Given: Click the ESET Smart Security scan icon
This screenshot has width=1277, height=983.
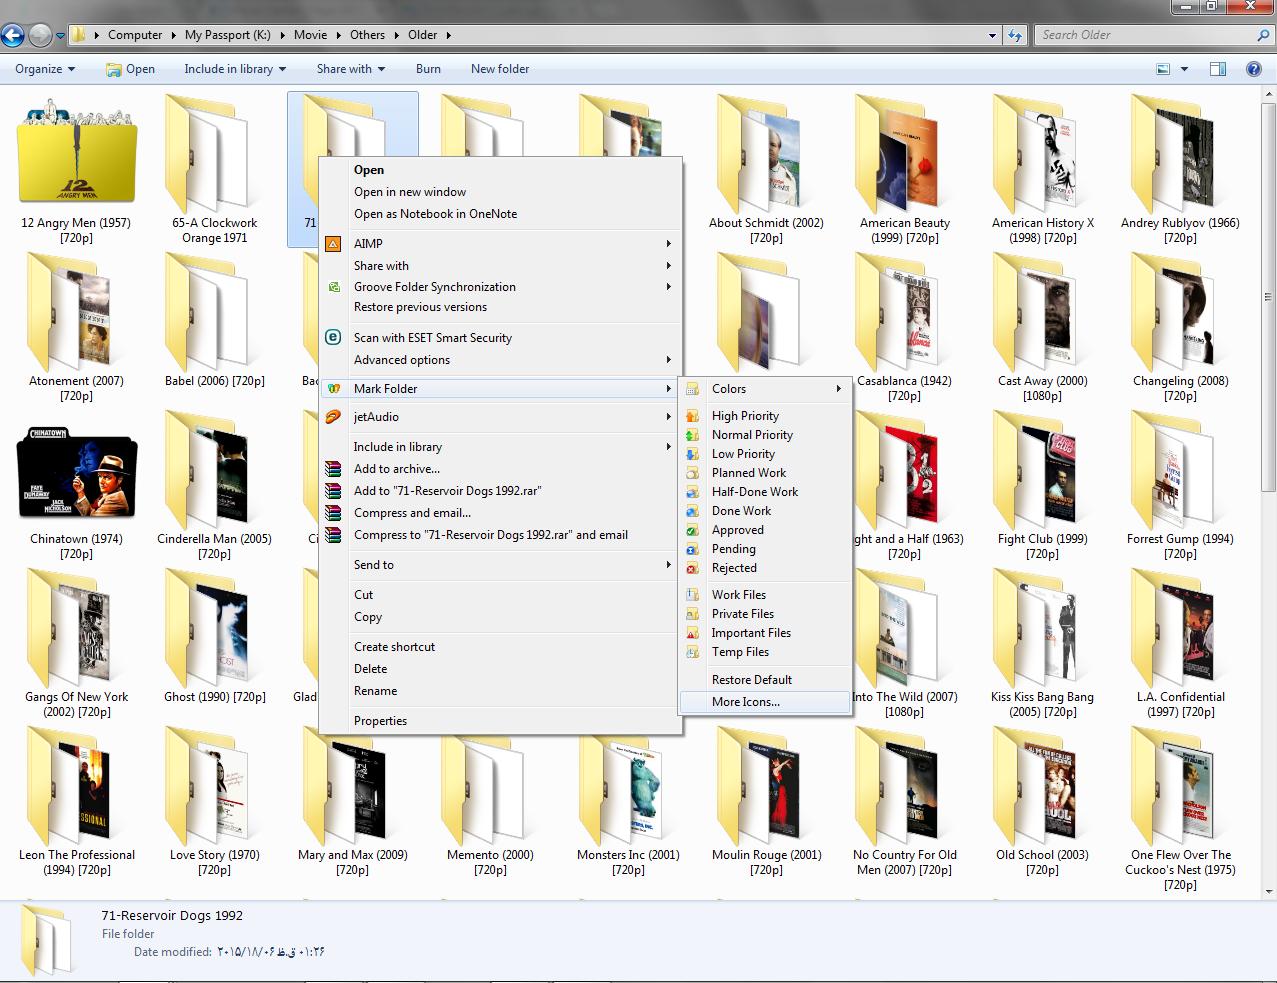Looking at the screenshot, I should (333, 338).
